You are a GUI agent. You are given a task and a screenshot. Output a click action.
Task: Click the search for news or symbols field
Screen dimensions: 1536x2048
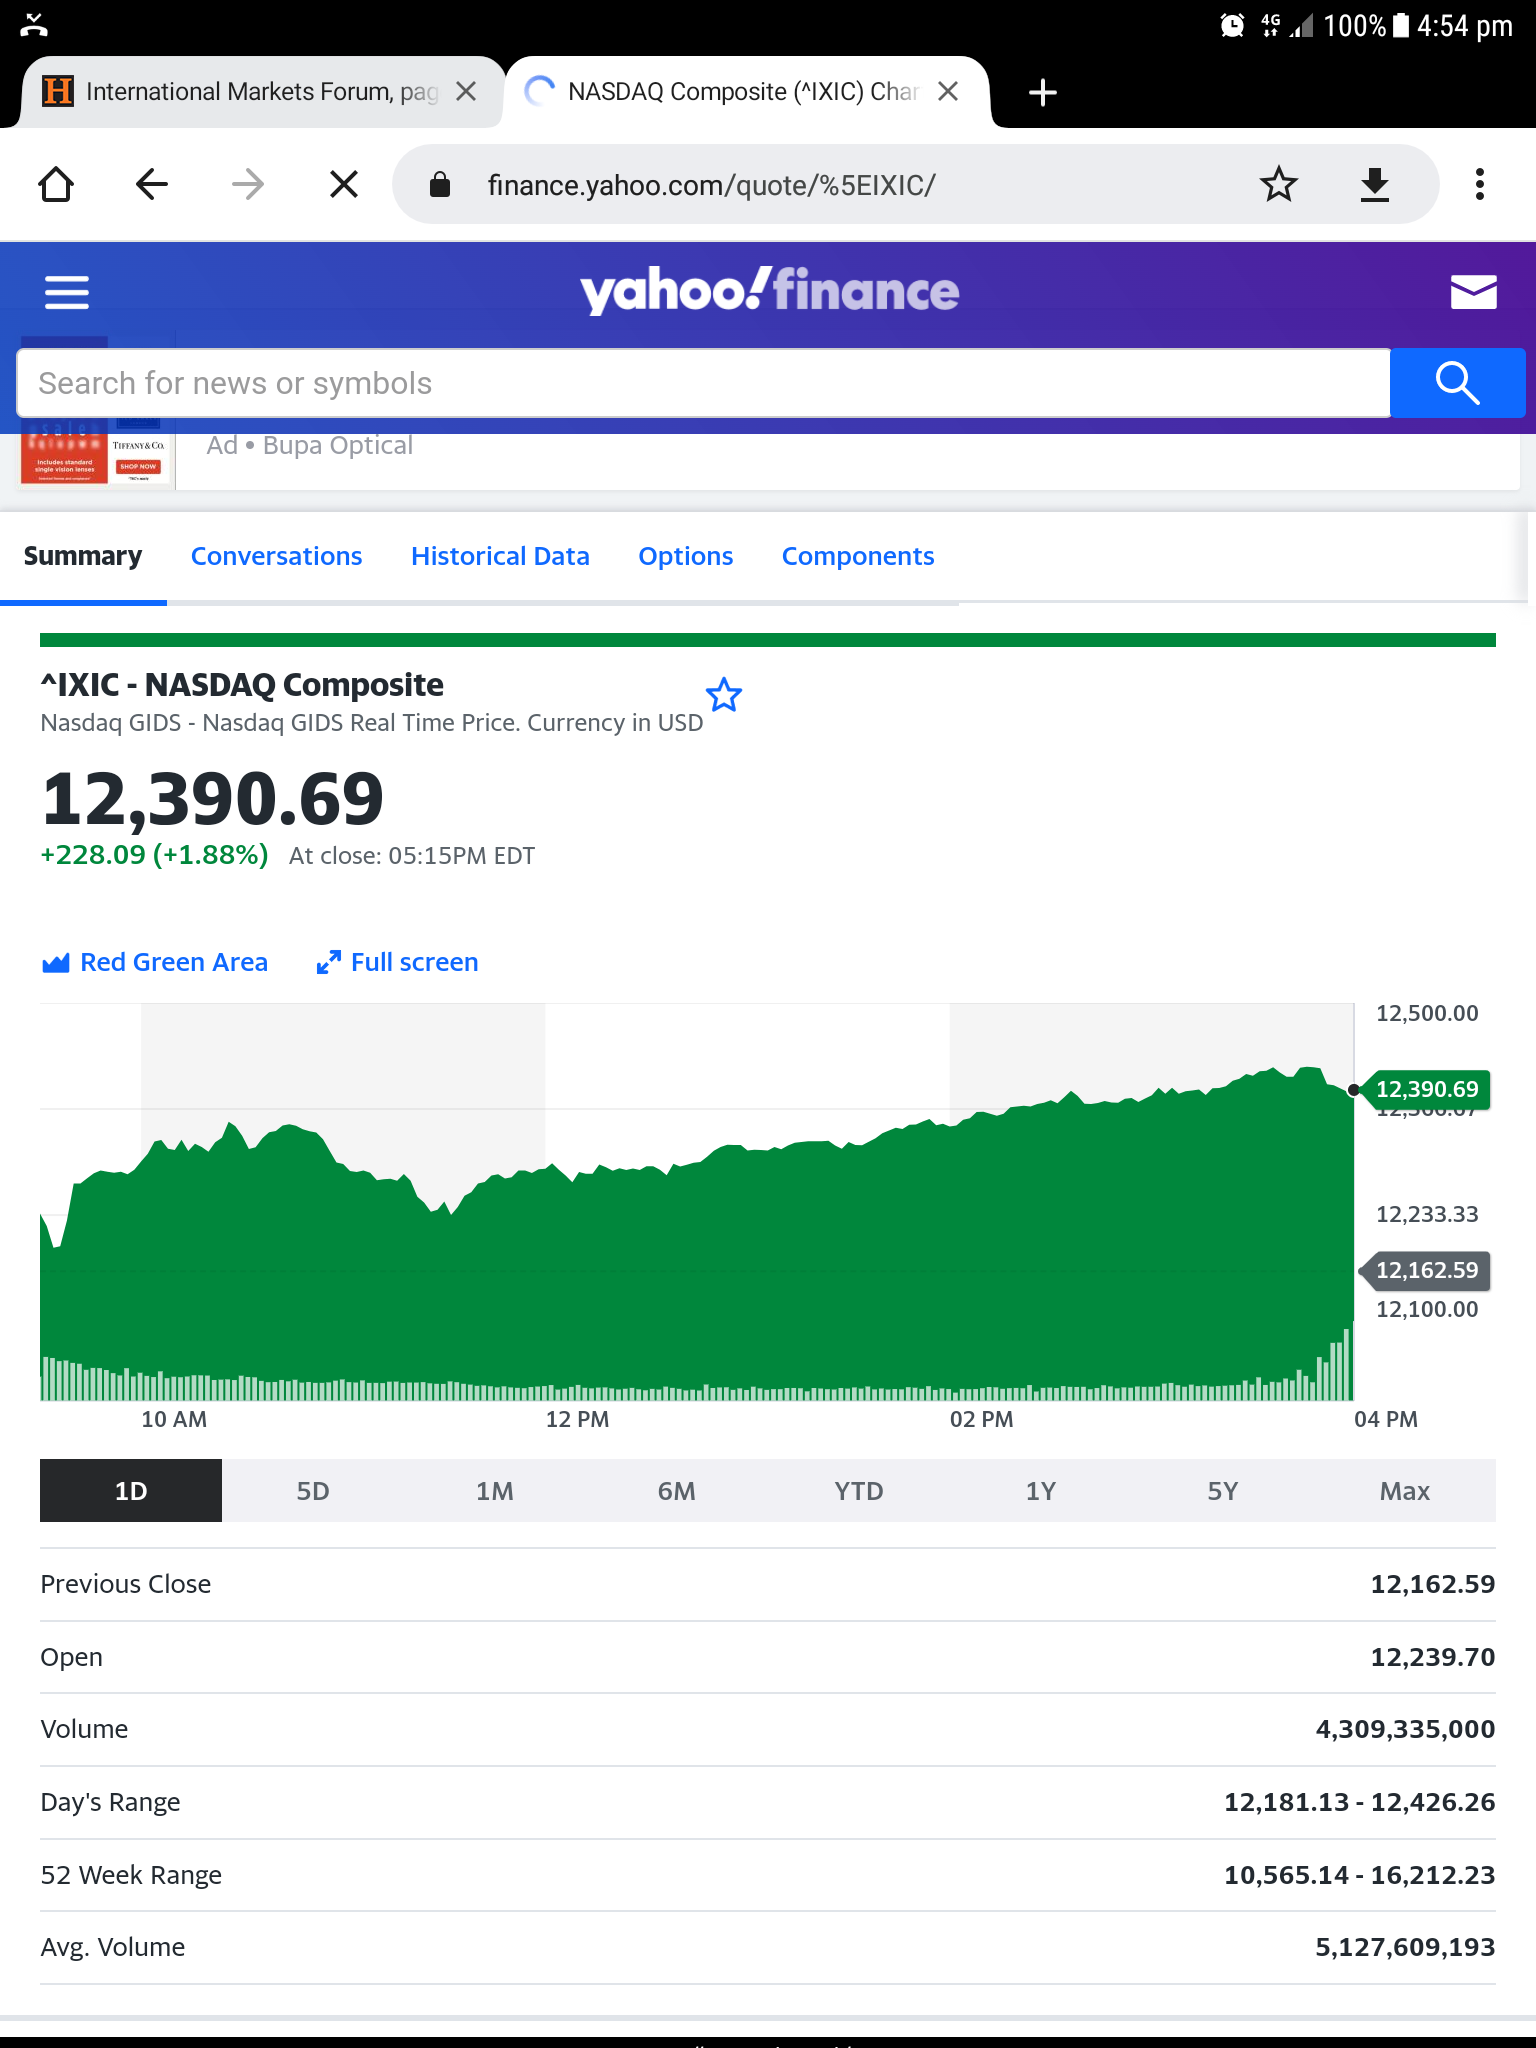(703, 383)
